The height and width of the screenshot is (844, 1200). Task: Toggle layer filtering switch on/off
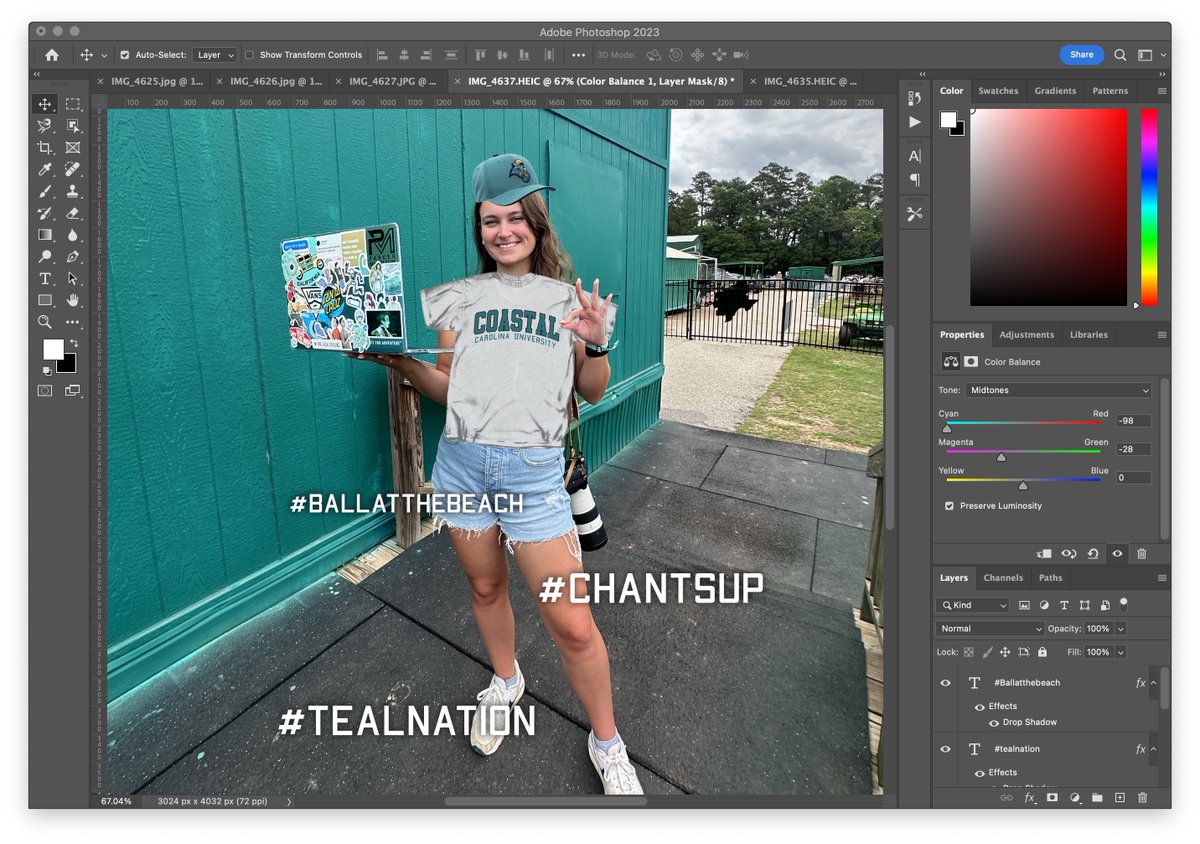click(1123, 603)
